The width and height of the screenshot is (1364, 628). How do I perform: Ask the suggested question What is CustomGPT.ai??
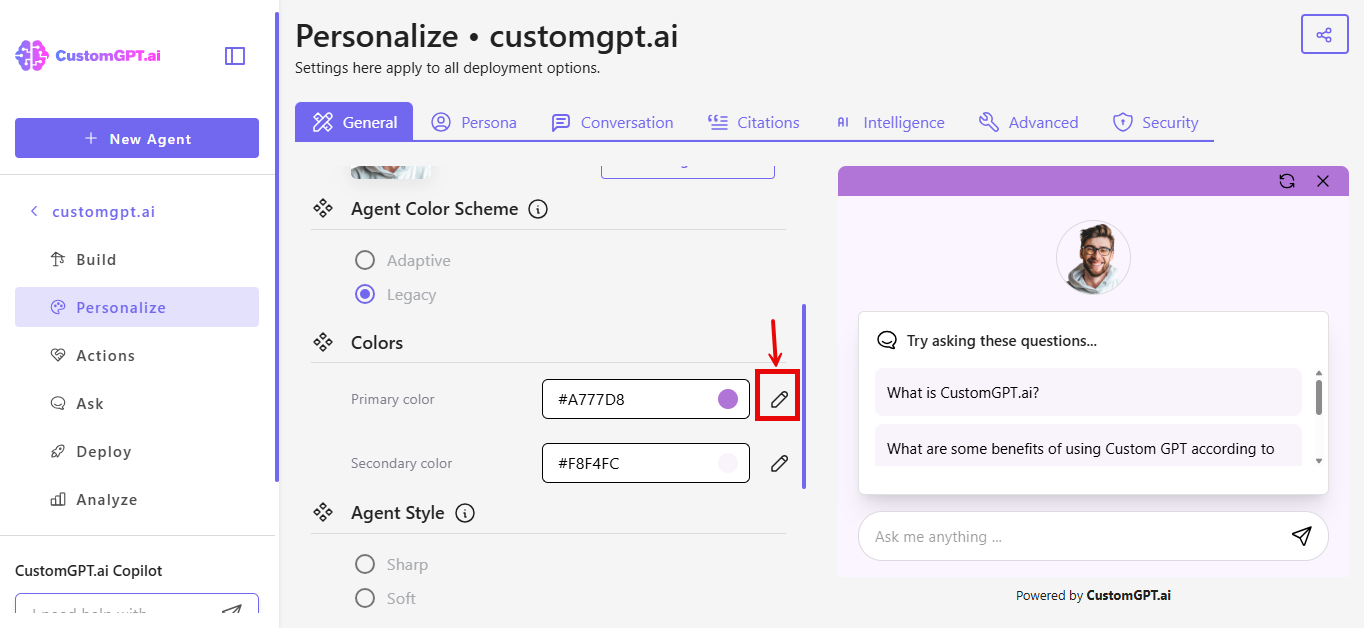coord(1087,392)
